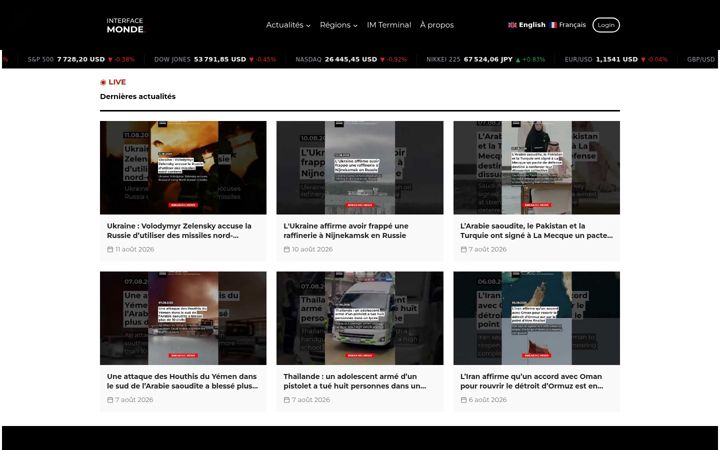Read headline about Houthis du Yémen attack
720x450 pixels.
pos(182,381)
